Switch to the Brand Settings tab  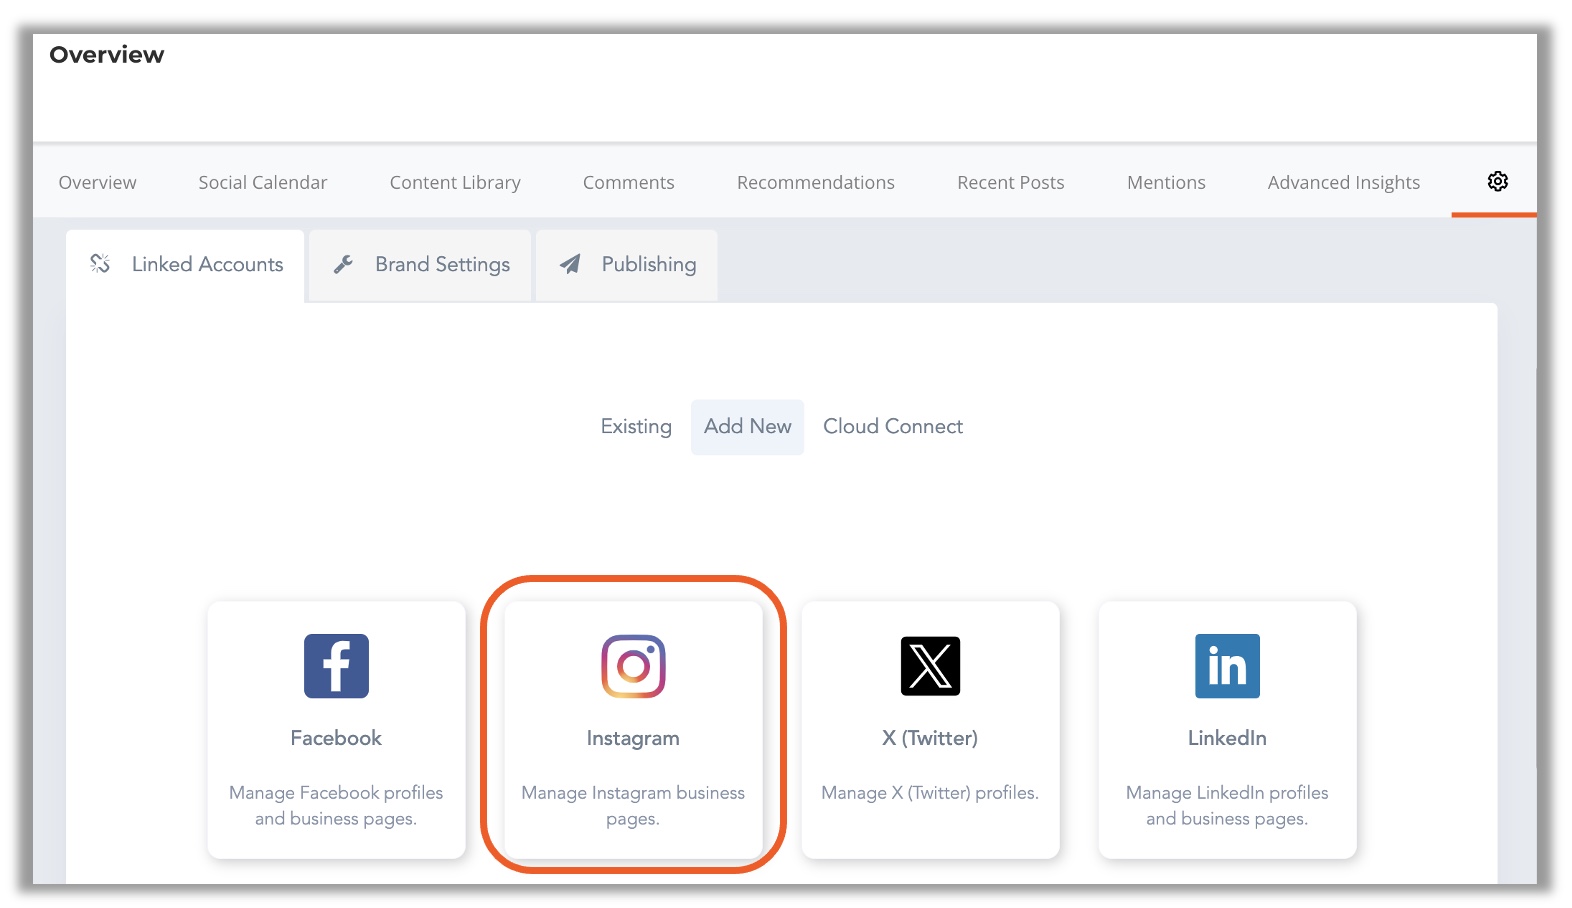(x=420, y=265)
